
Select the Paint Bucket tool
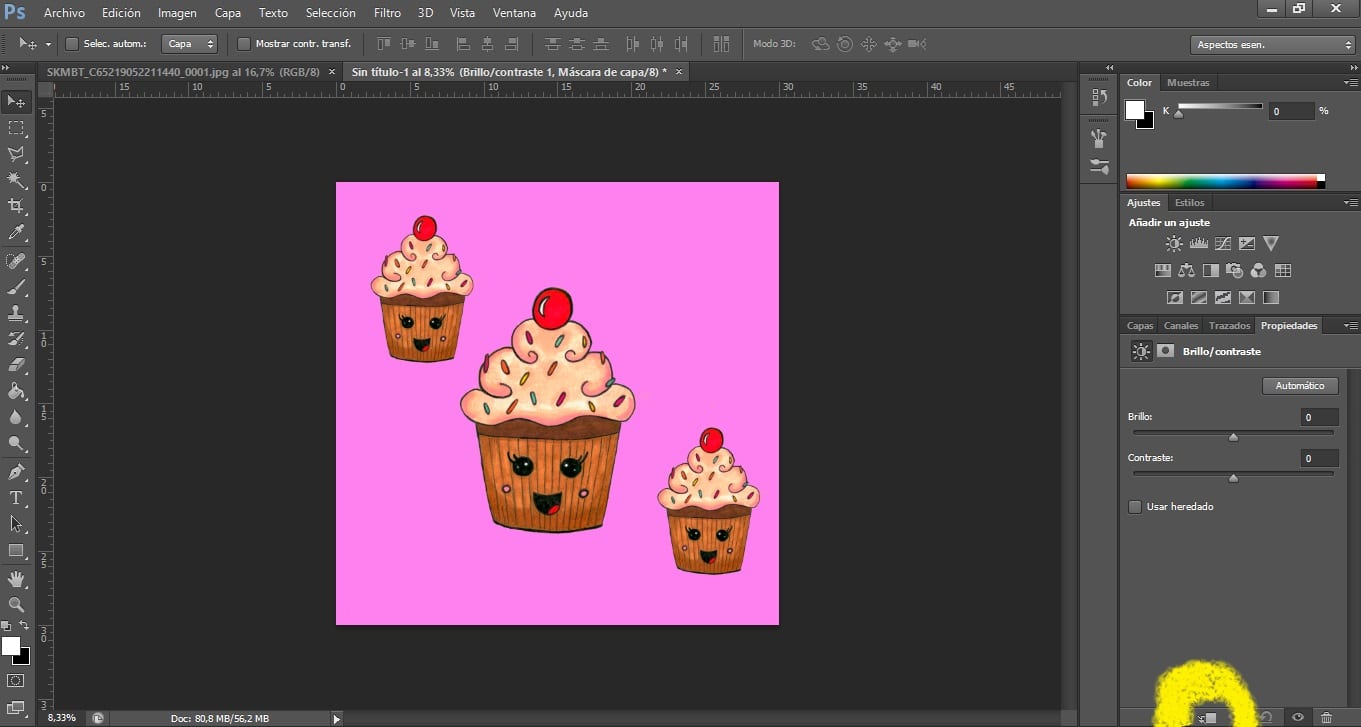pos(16,391)
